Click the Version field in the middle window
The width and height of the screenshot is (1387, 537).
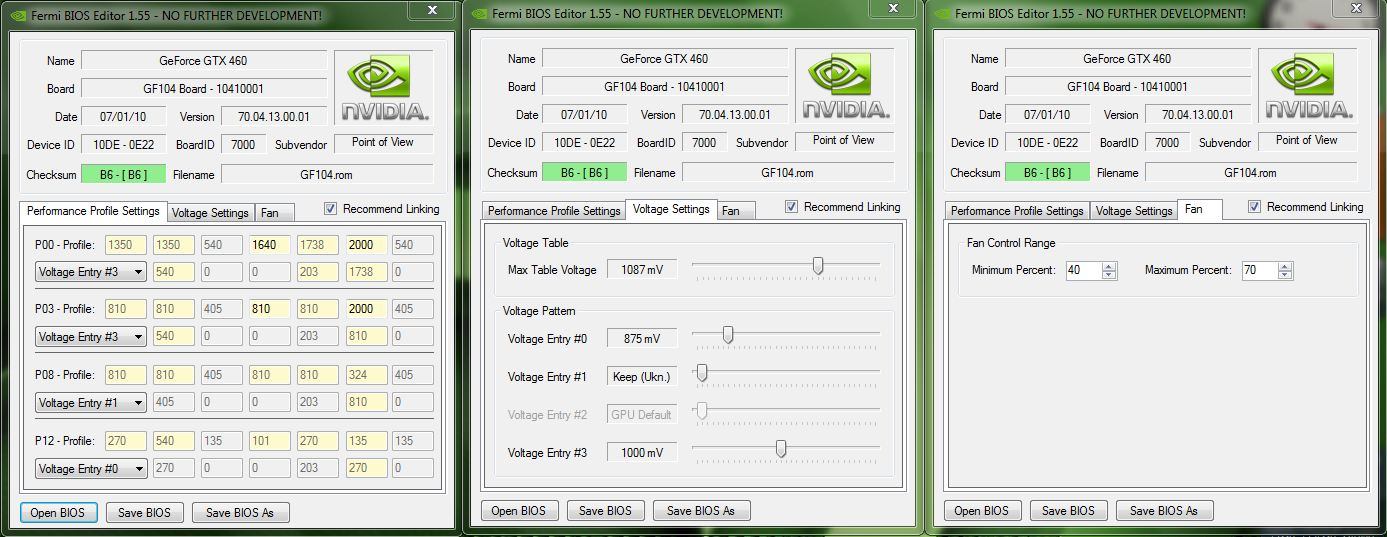(735, 115)
